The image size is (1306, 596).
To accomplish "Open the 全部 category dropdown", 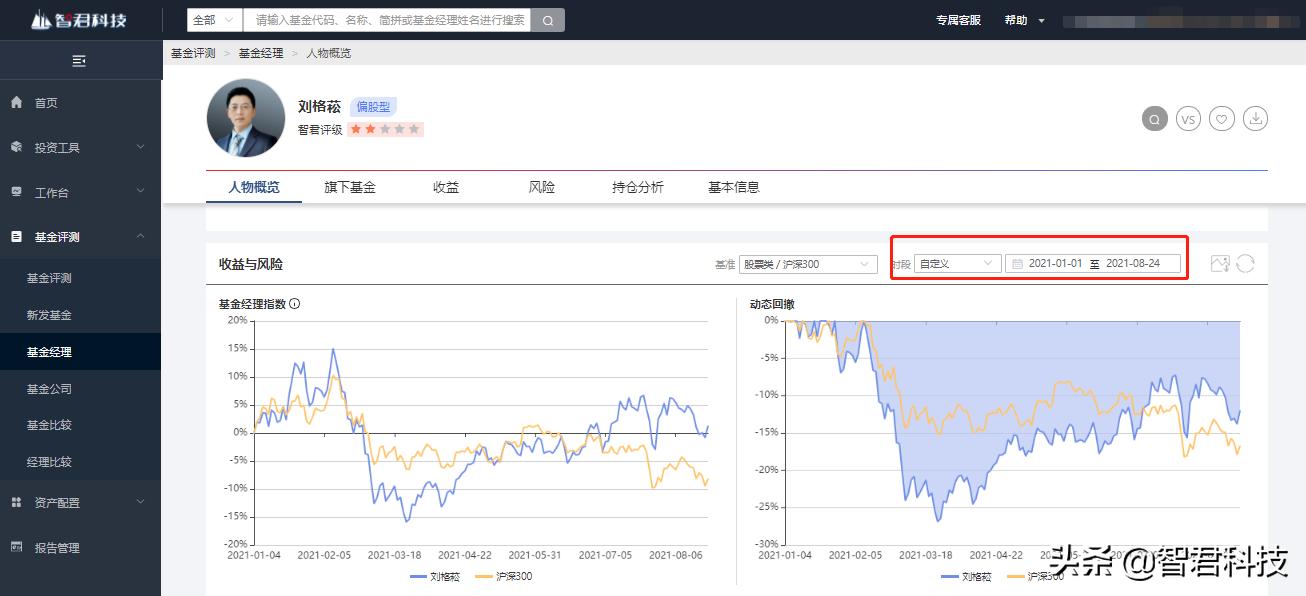I will point(213,19).
